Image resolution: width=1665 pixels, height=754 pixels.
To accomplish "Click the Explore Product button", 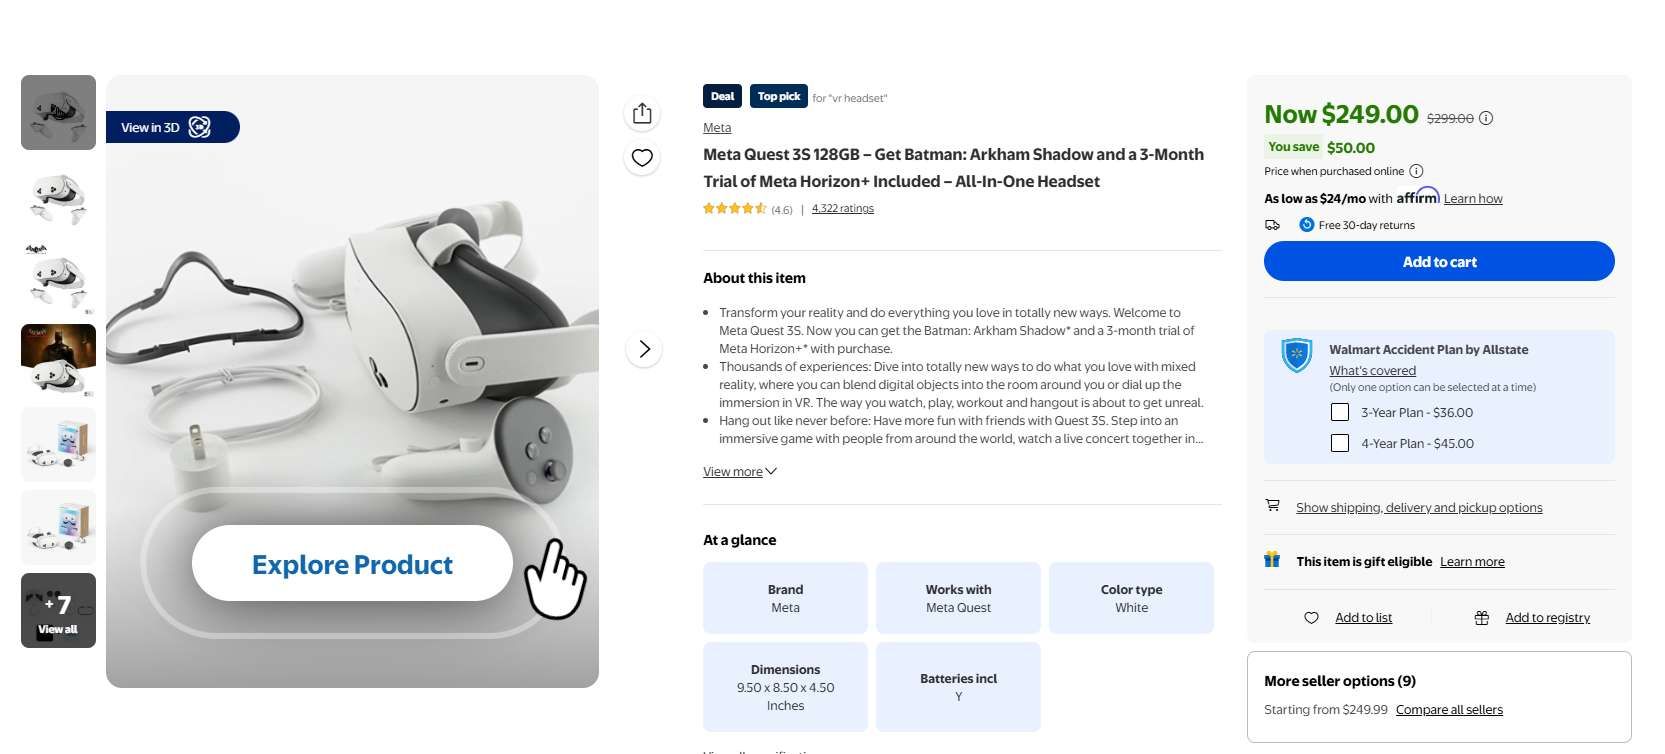I will 352,564.
